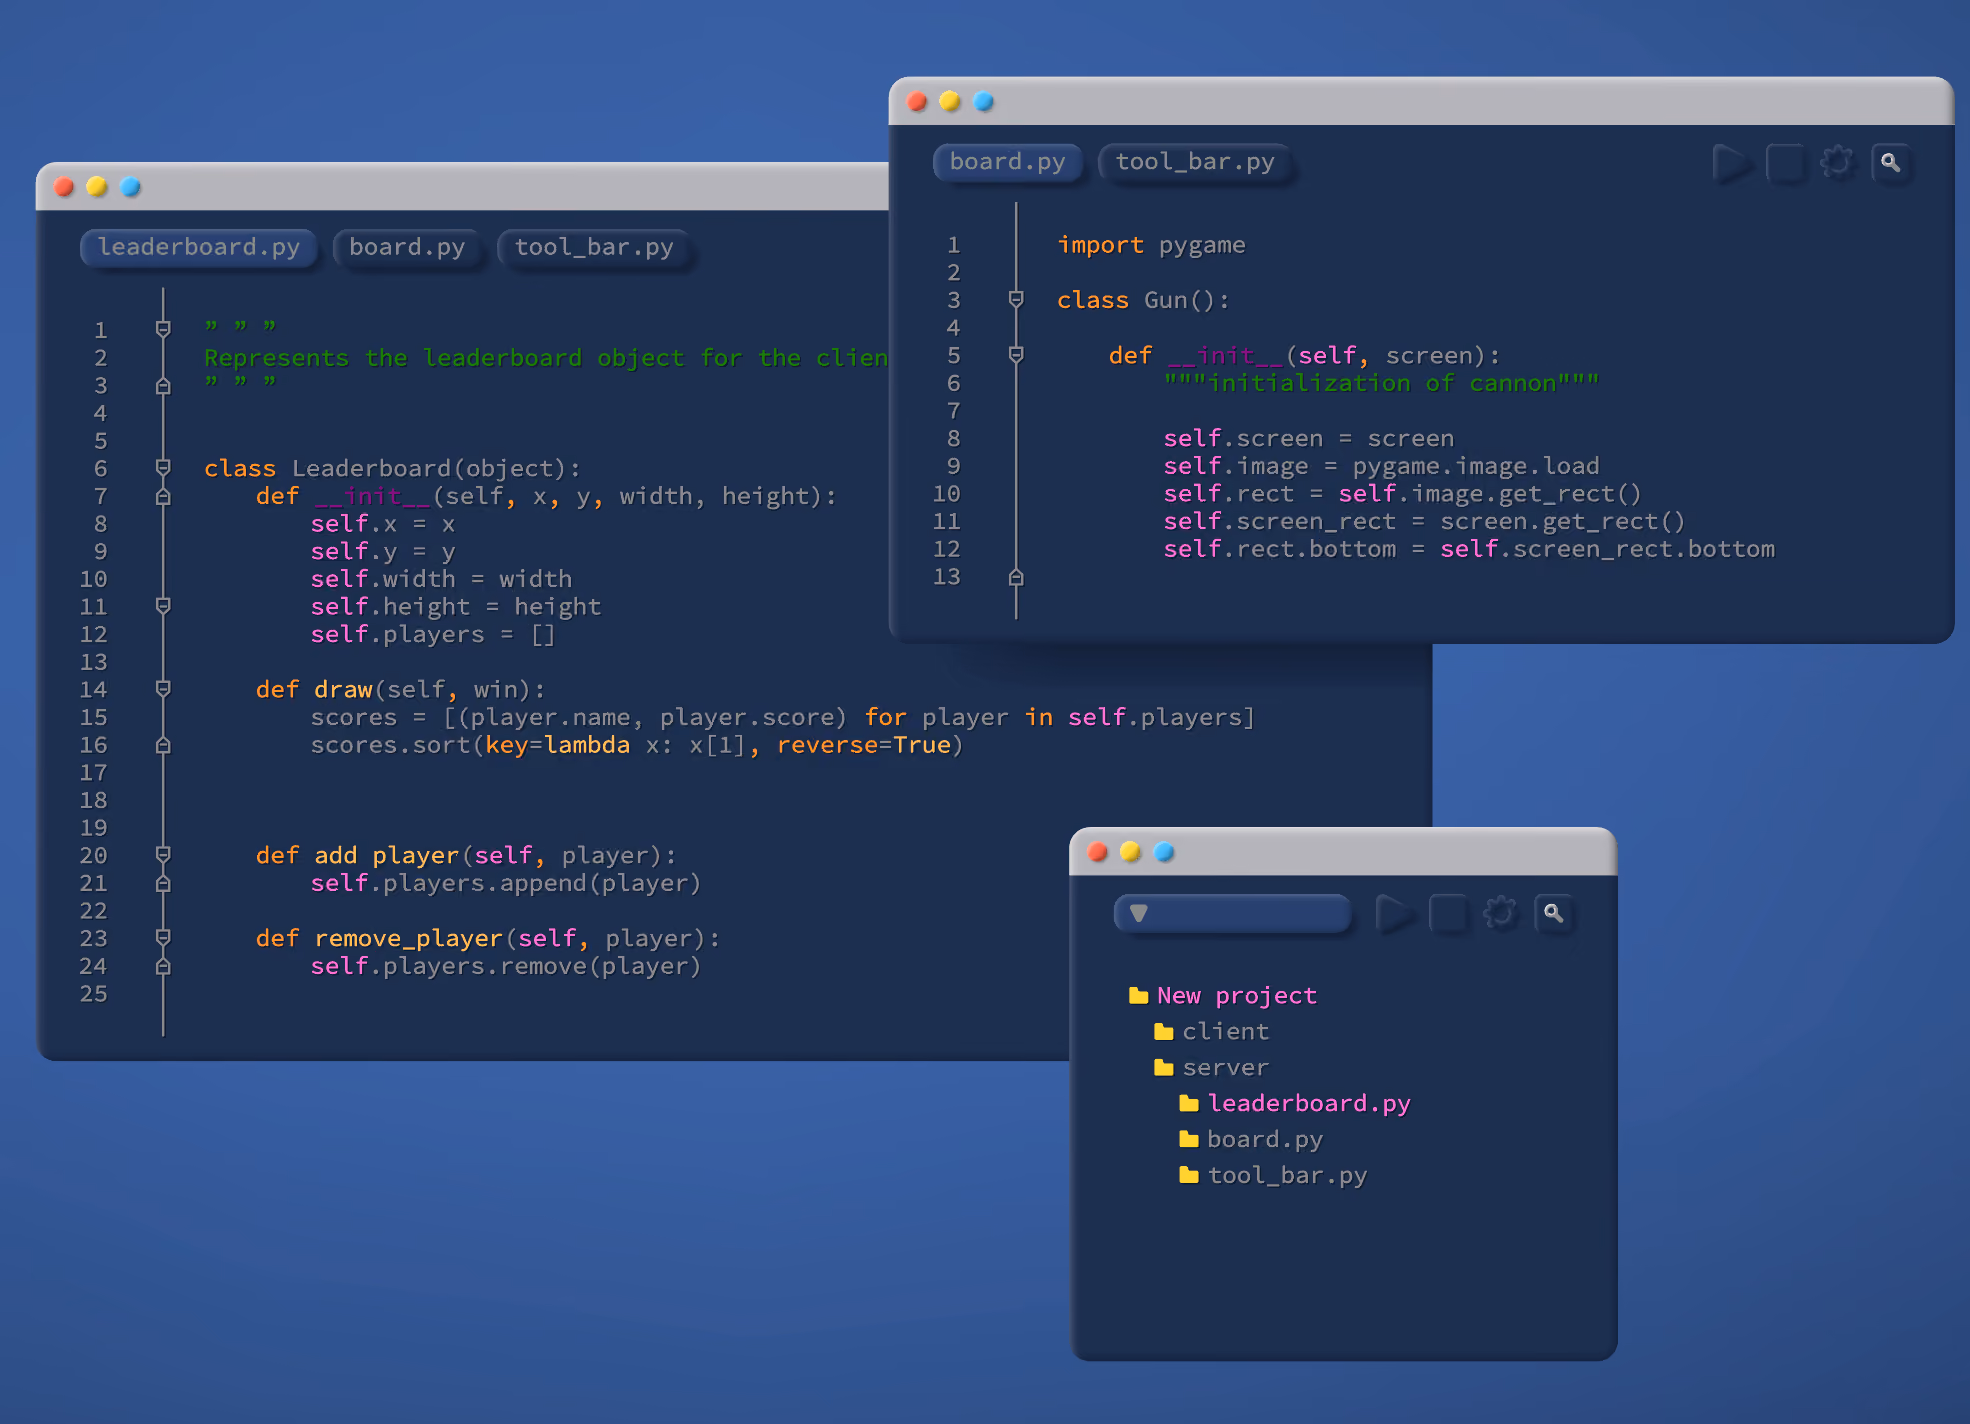Close the leaderboard editor window with red button
This screenshot has width=1970, height=1424.
point(64,187)
